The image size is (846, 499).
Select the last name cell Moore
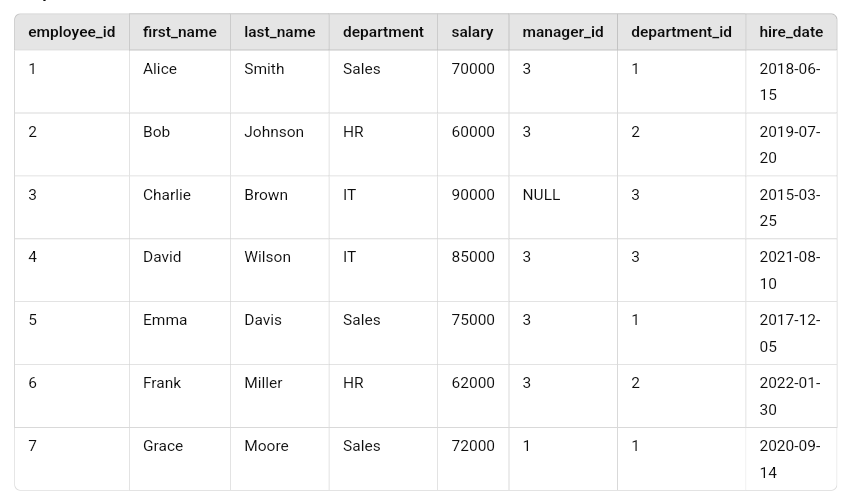[x=266, y=446]
